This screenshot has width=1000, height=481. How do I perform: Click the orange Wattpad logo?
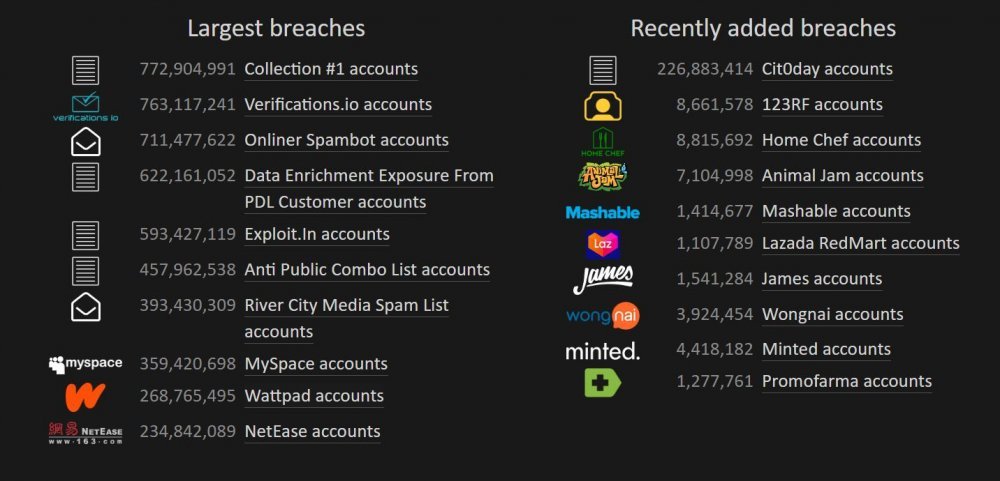(85, 397)
